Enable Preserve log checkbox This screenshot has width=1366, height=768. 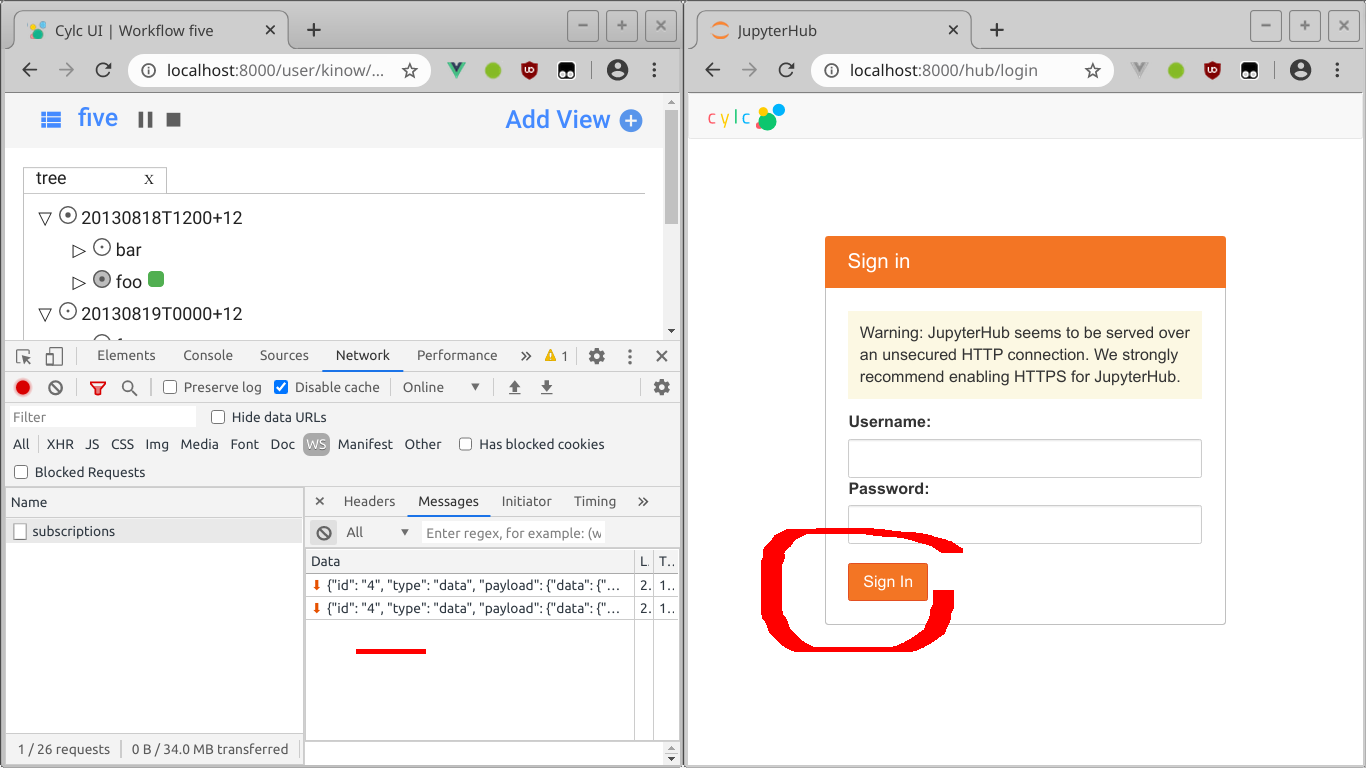170,387
